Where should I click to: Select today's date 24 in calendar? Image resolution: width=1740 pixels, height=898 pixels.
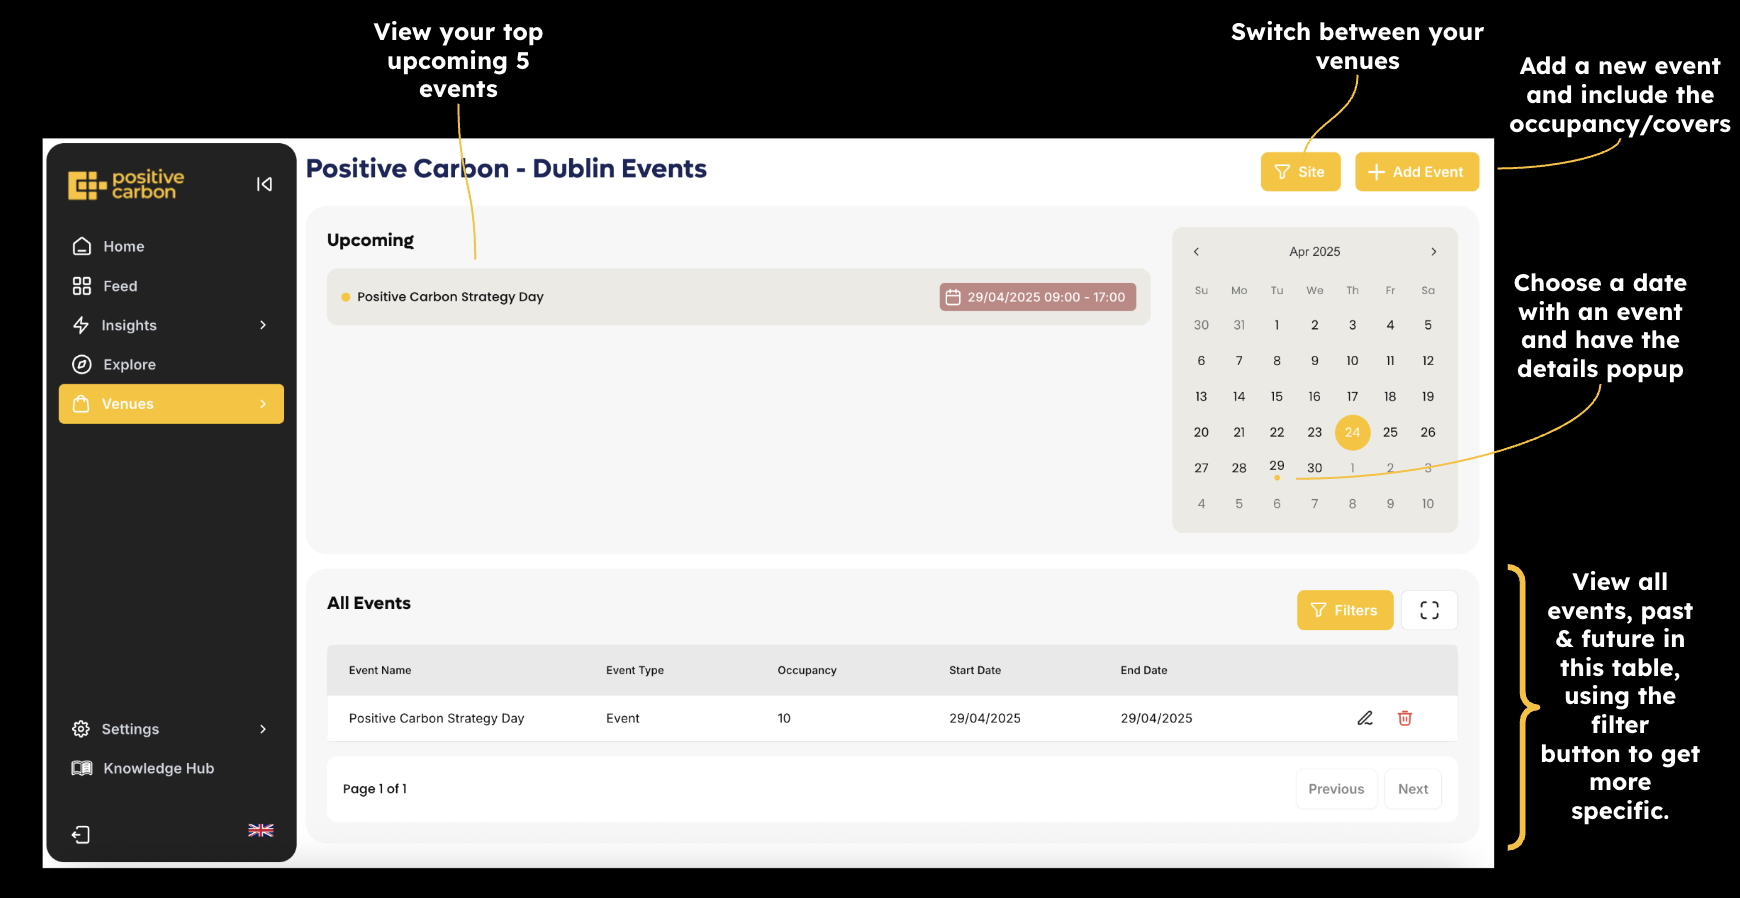click(x=1352, y=432)
